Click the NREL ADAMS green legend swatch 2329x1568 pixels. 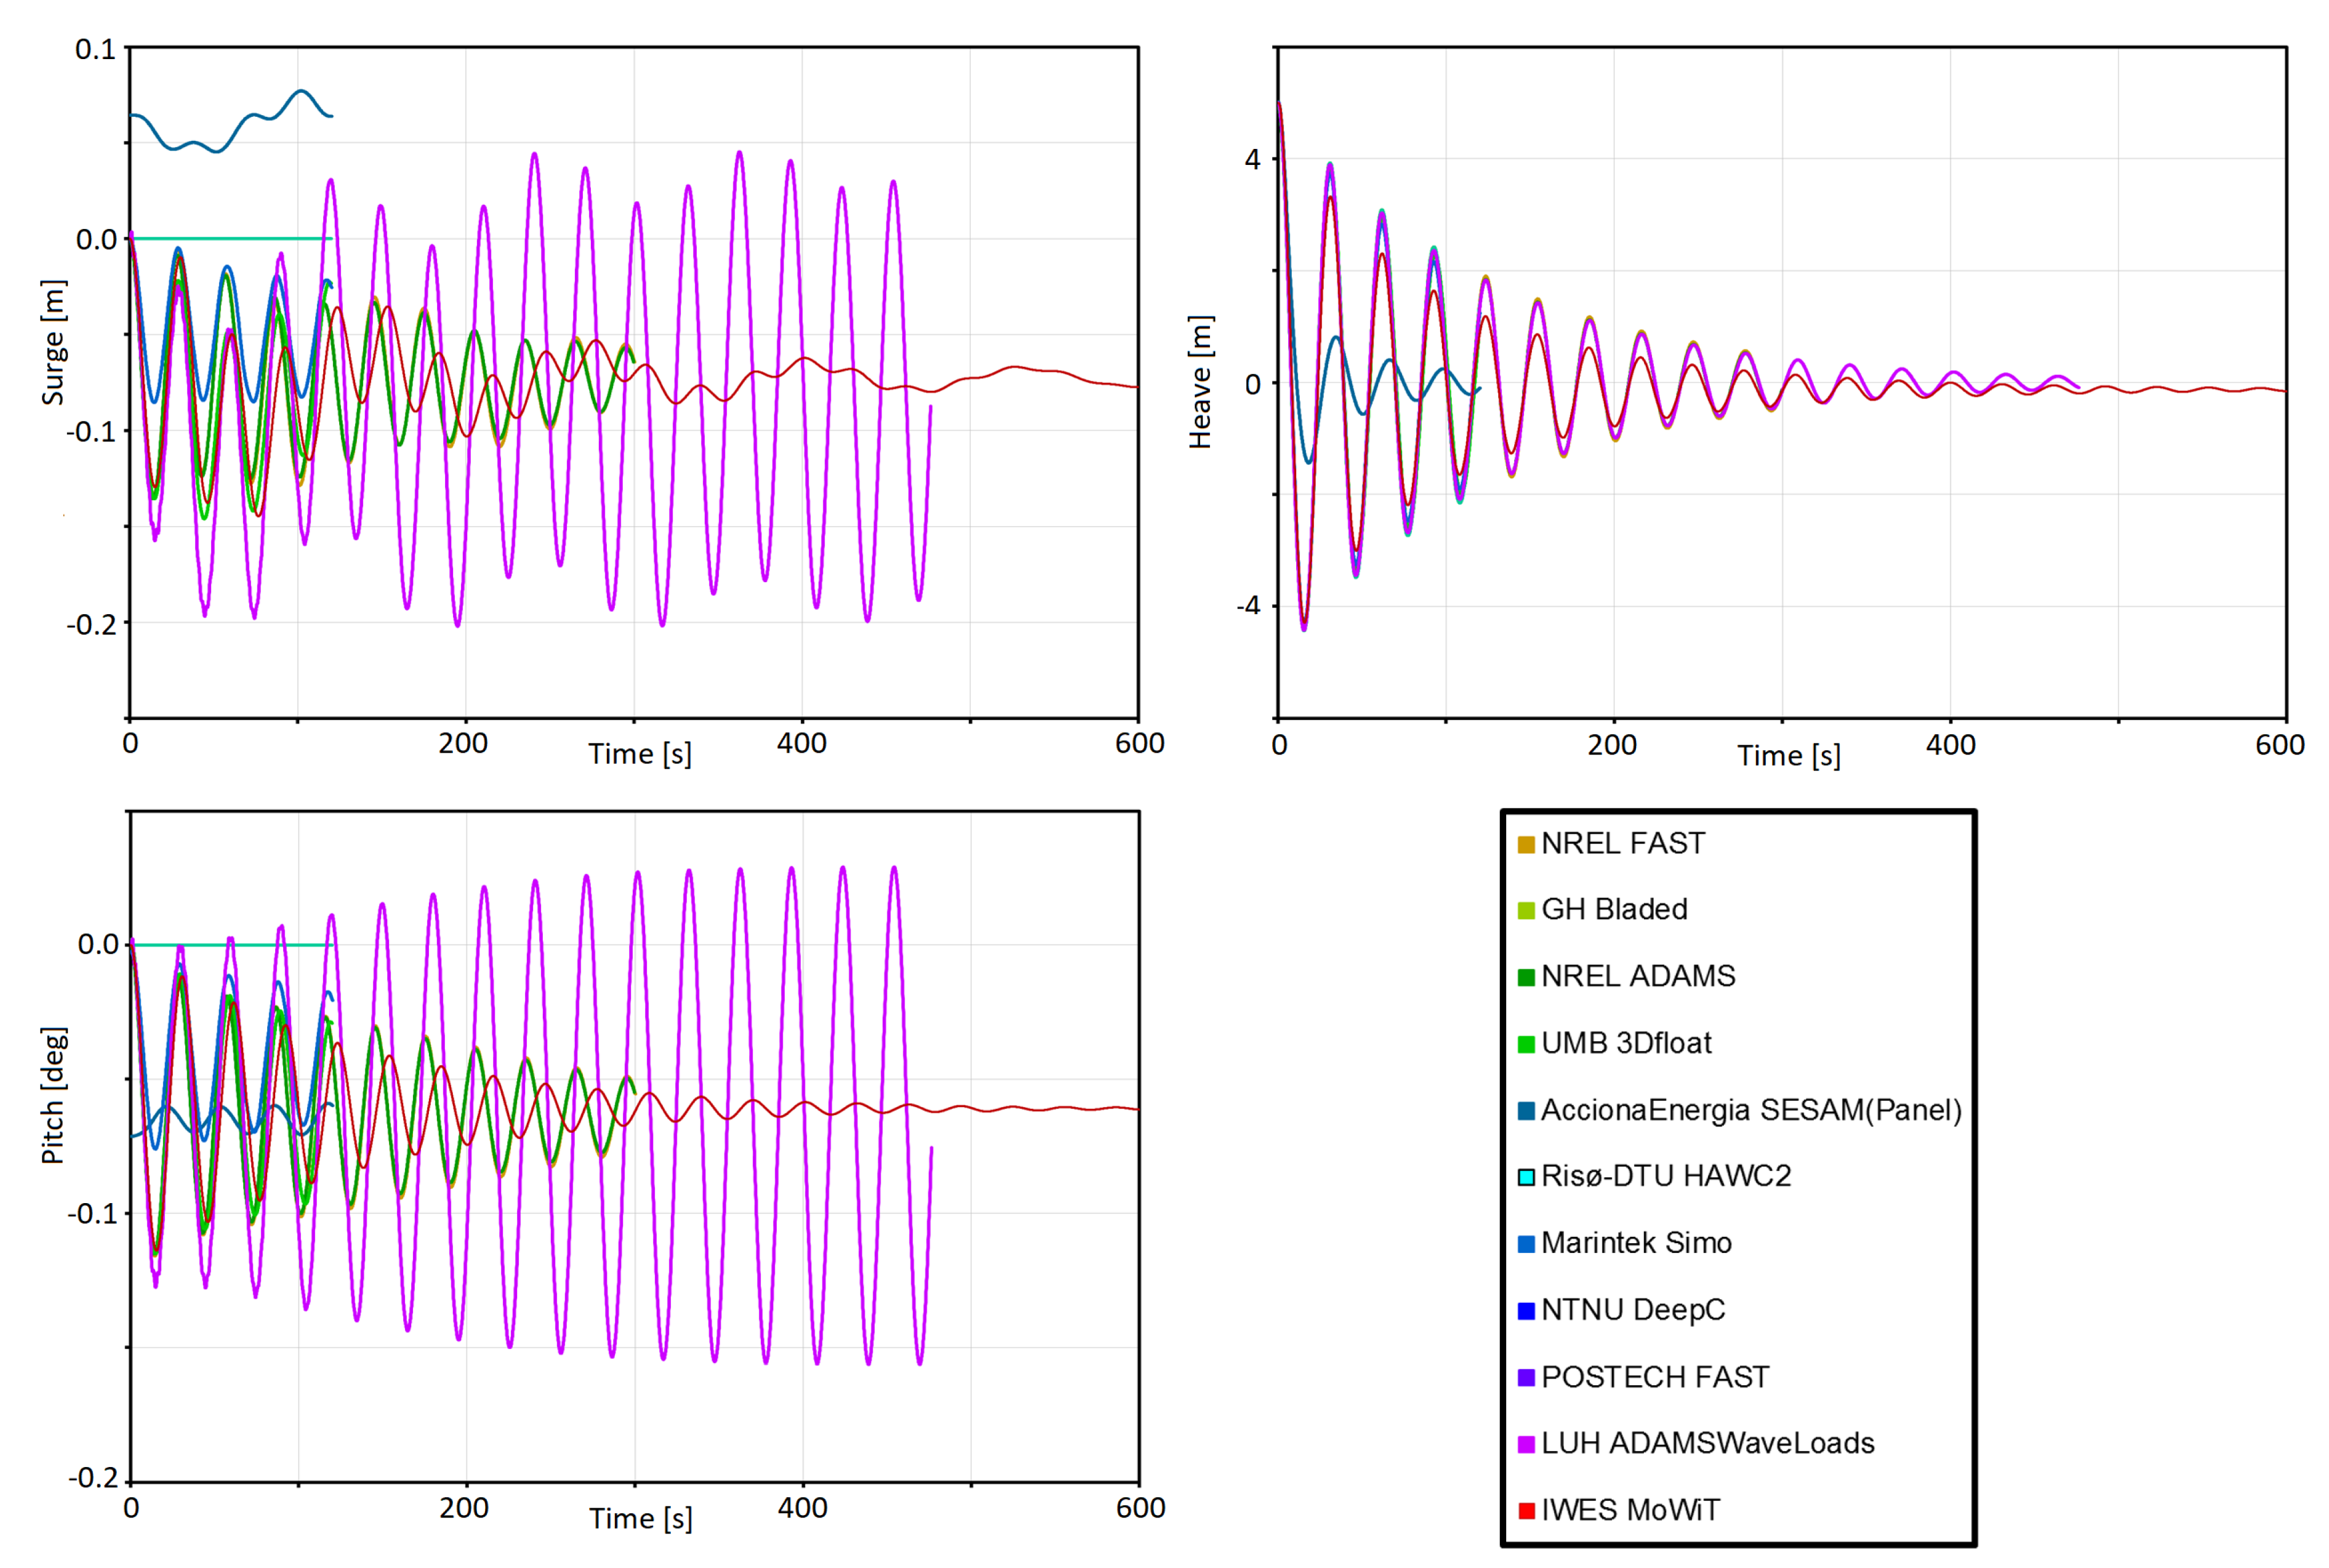coord(1526,978)
